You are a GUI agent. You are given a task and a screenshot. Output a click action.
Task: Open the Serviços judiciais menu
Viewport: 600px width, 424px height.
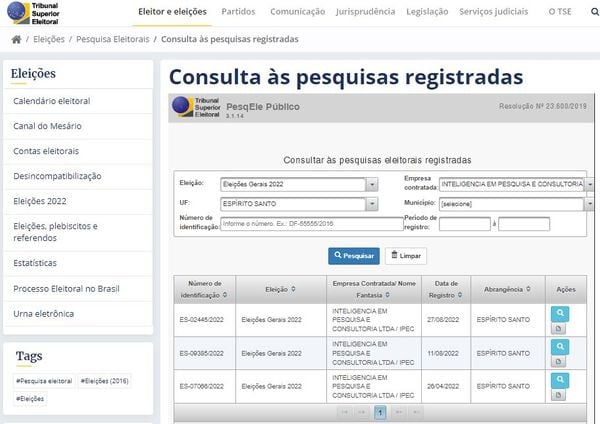(x=494, y=12)
